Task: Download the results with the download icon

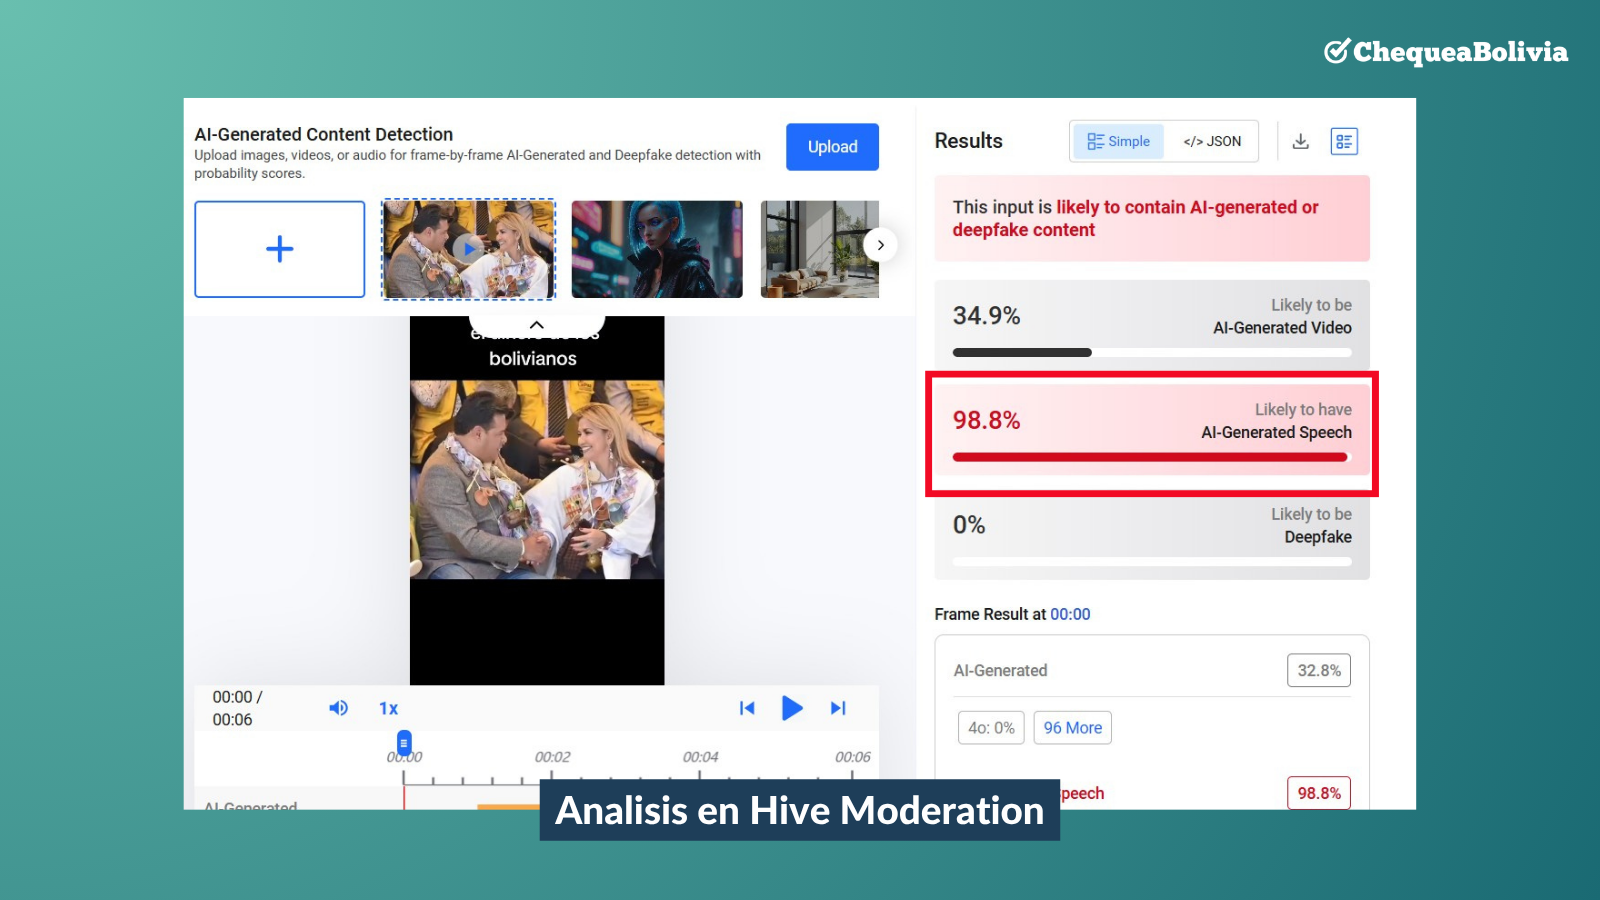Action: coord(1300,141)
